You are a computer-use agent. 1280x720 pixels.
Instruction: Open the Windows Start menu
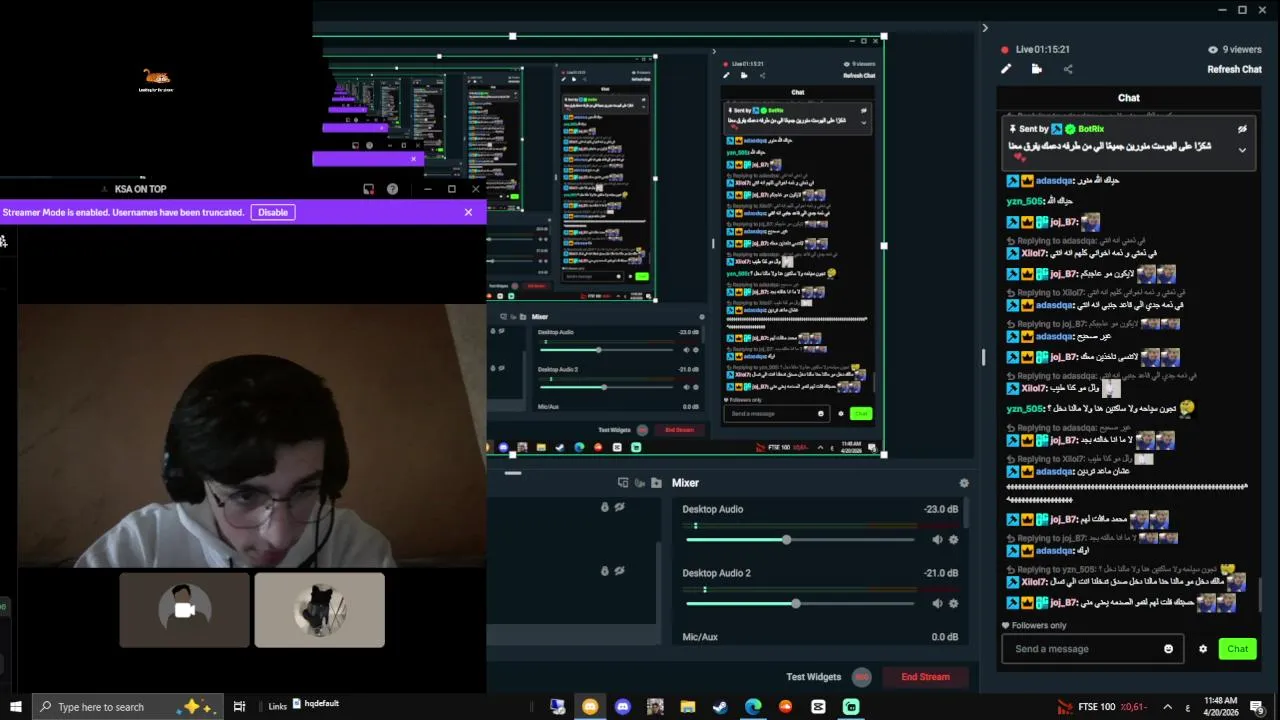[16, 707]
